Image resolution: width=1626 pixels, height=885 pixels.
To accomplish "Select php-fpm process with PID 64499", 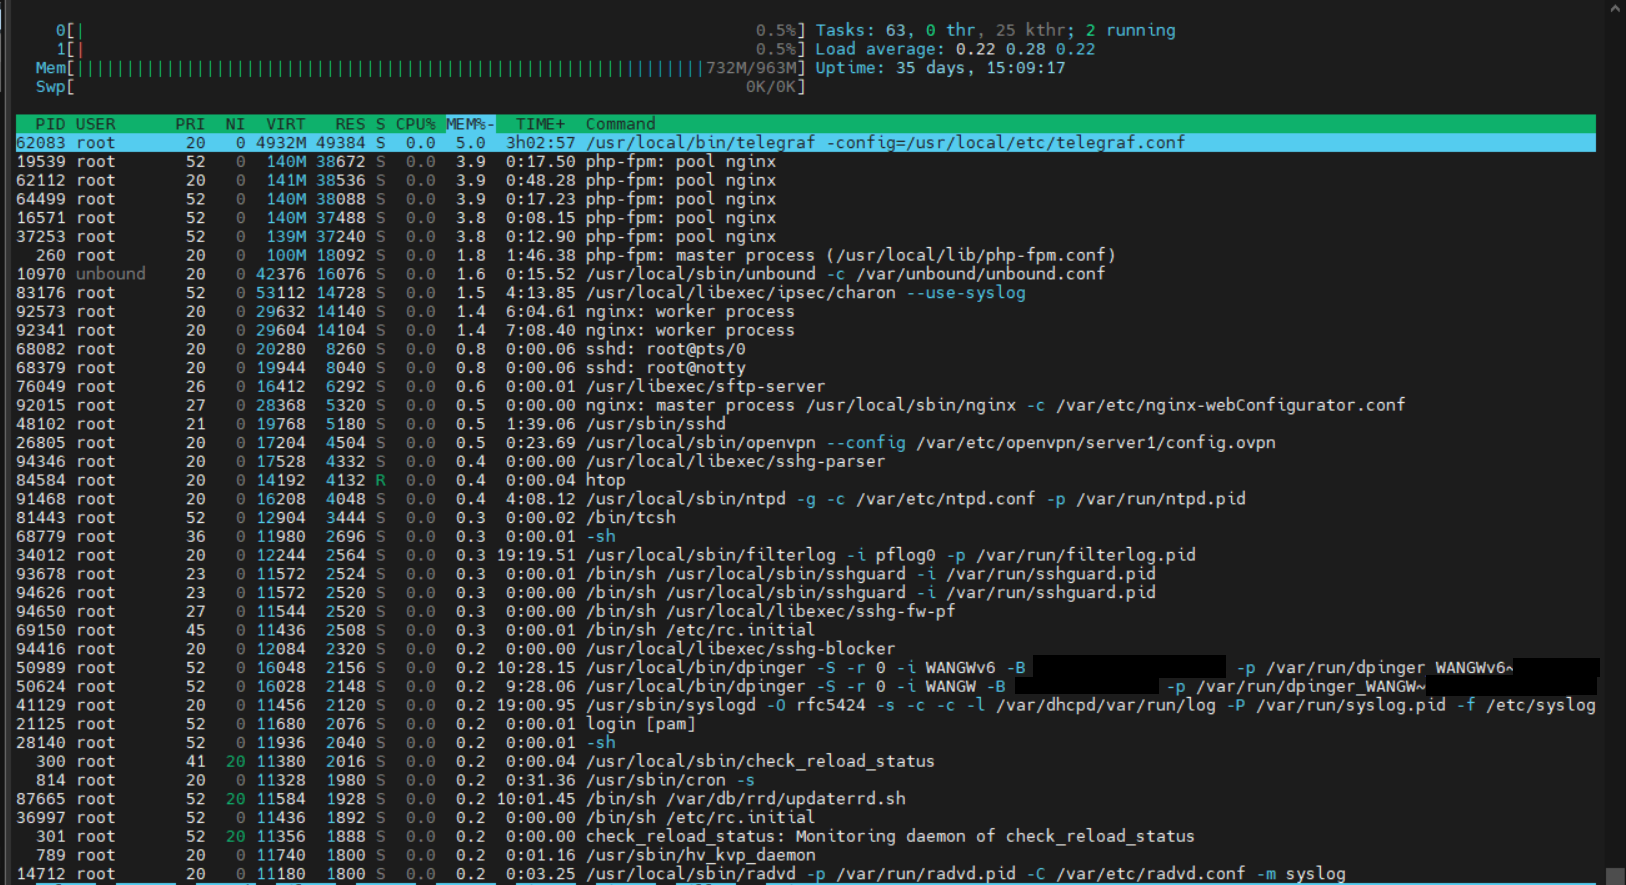I will pyautogui.click(x=805, y=199).
